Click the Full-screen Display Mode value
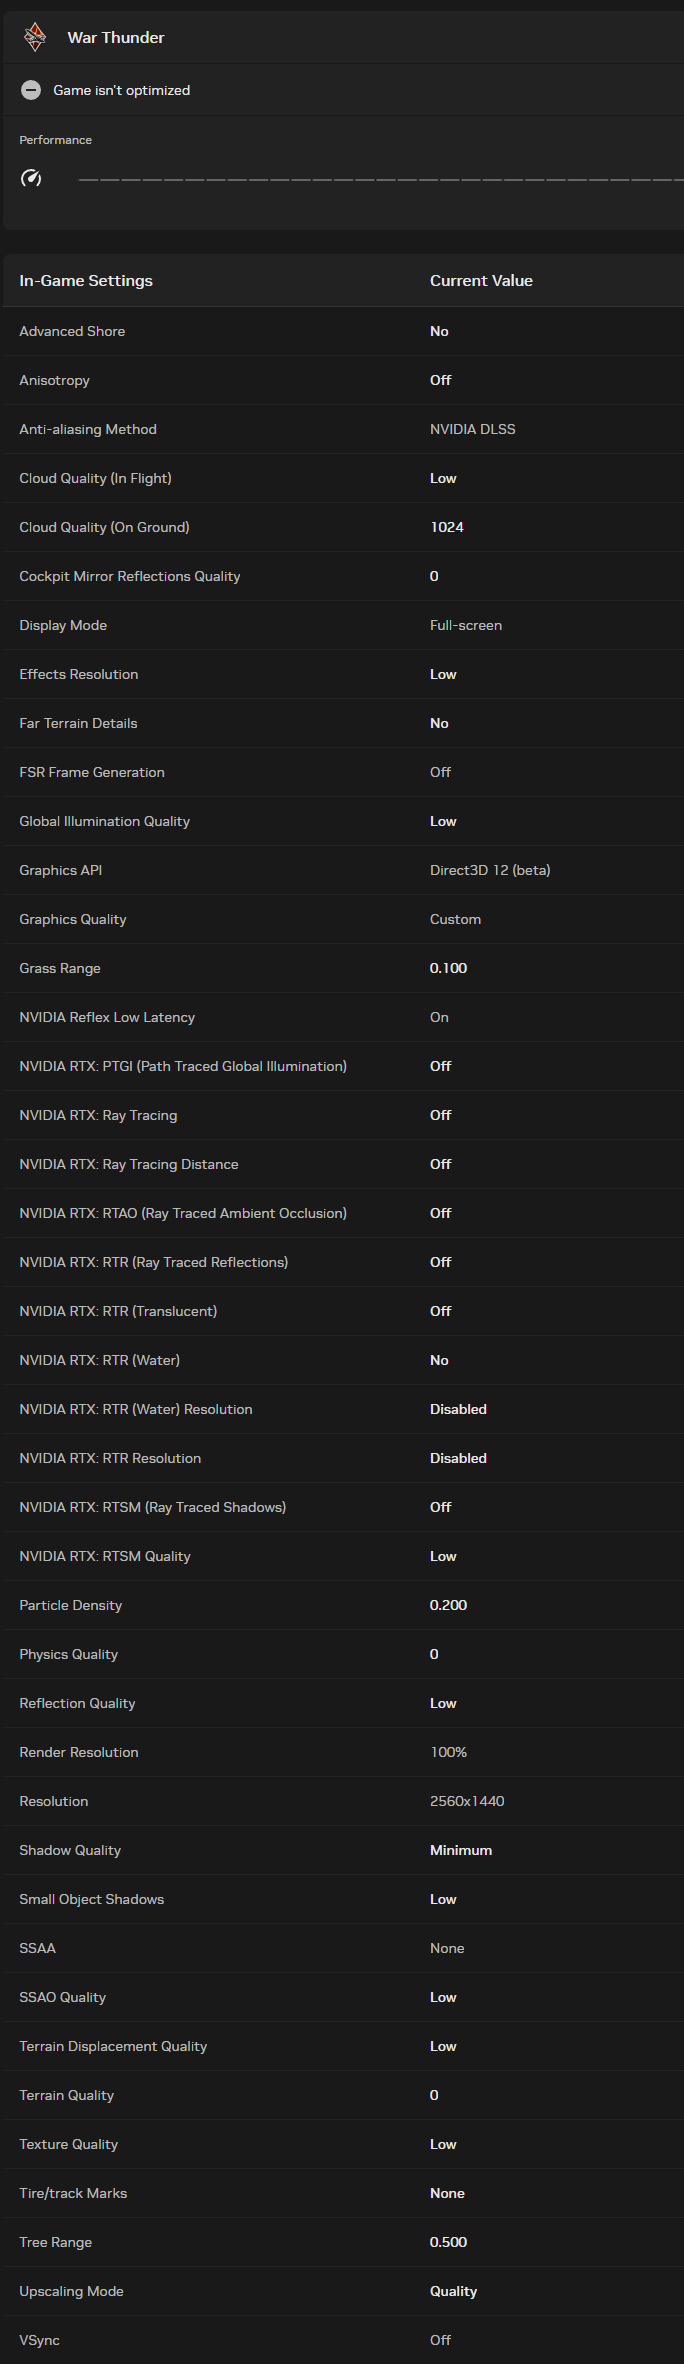The image size is (684, 2364). [466, 625]
